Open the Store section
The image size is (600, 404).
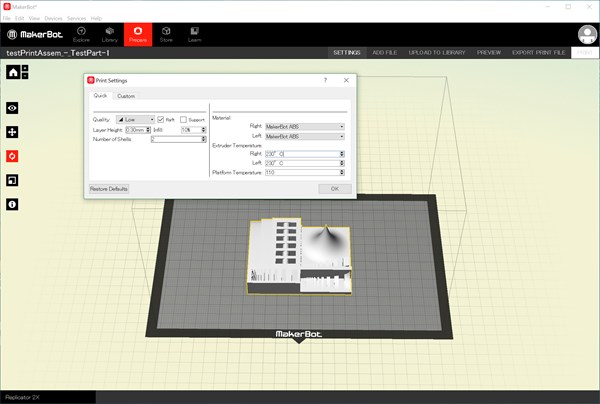[166, 34]
